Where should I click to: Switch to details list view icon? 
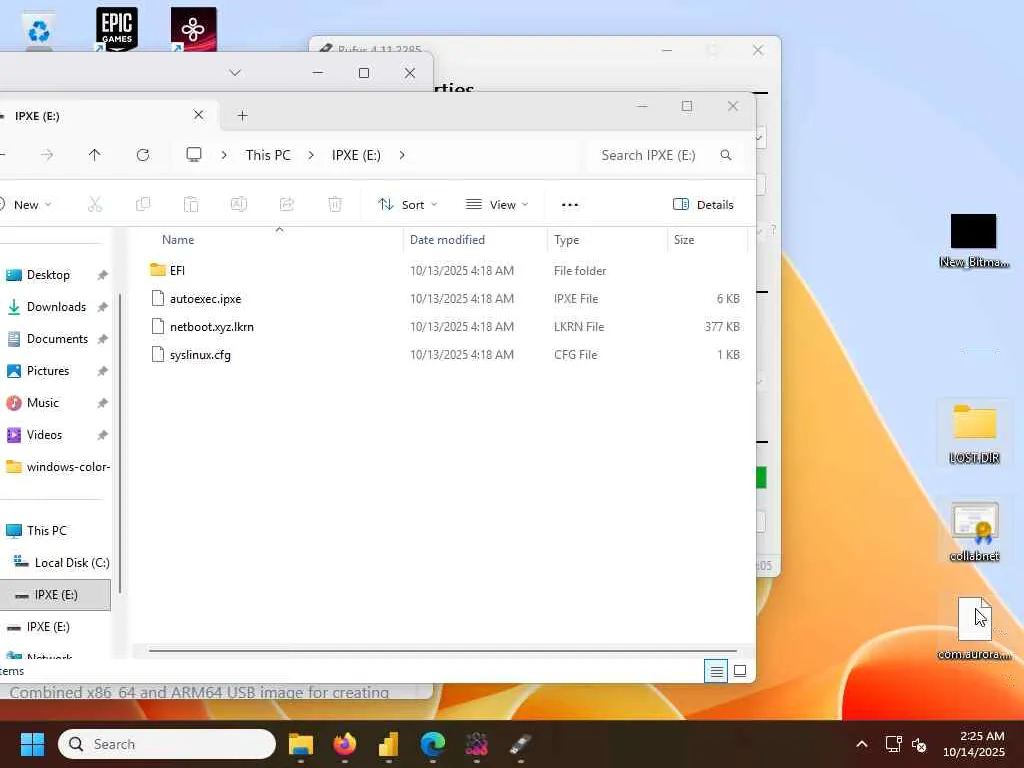point(716,671)
